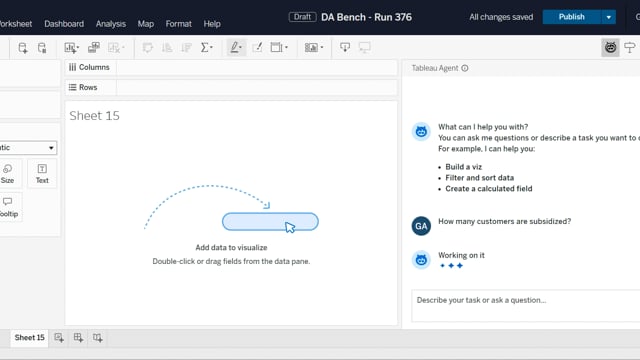This screenshot has width=640, height=360.
Task: Click the Duplicate sheet icon
Action: [x=94, y=48]
